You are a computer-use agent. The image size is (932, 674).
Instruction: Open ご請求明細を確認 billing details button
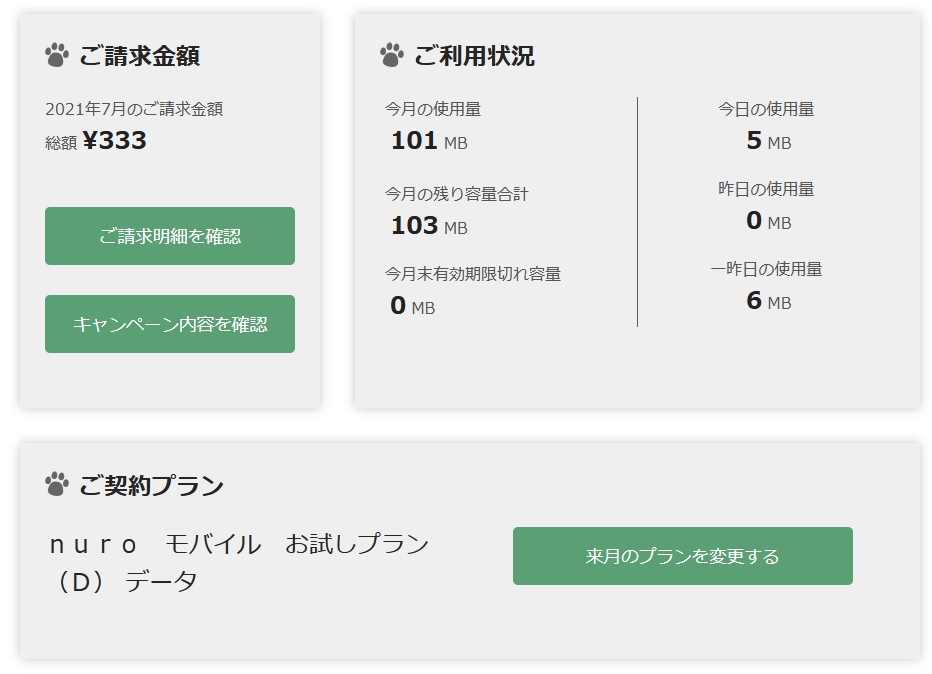click(x=170, y=236)
